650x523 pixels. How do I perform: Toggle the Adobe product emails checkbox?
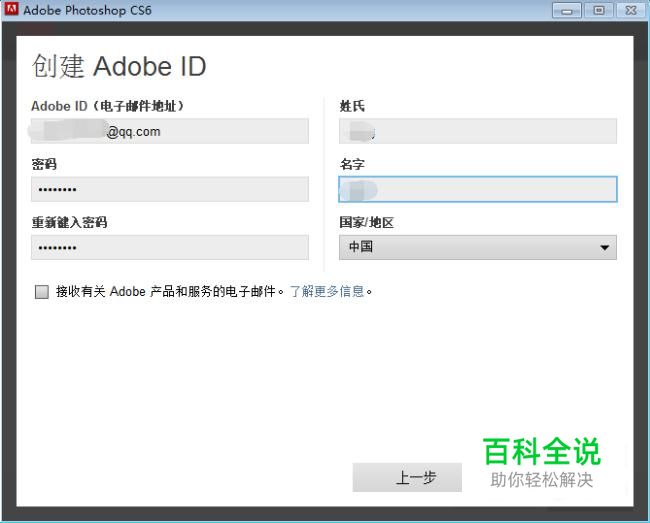coord(41,291)
